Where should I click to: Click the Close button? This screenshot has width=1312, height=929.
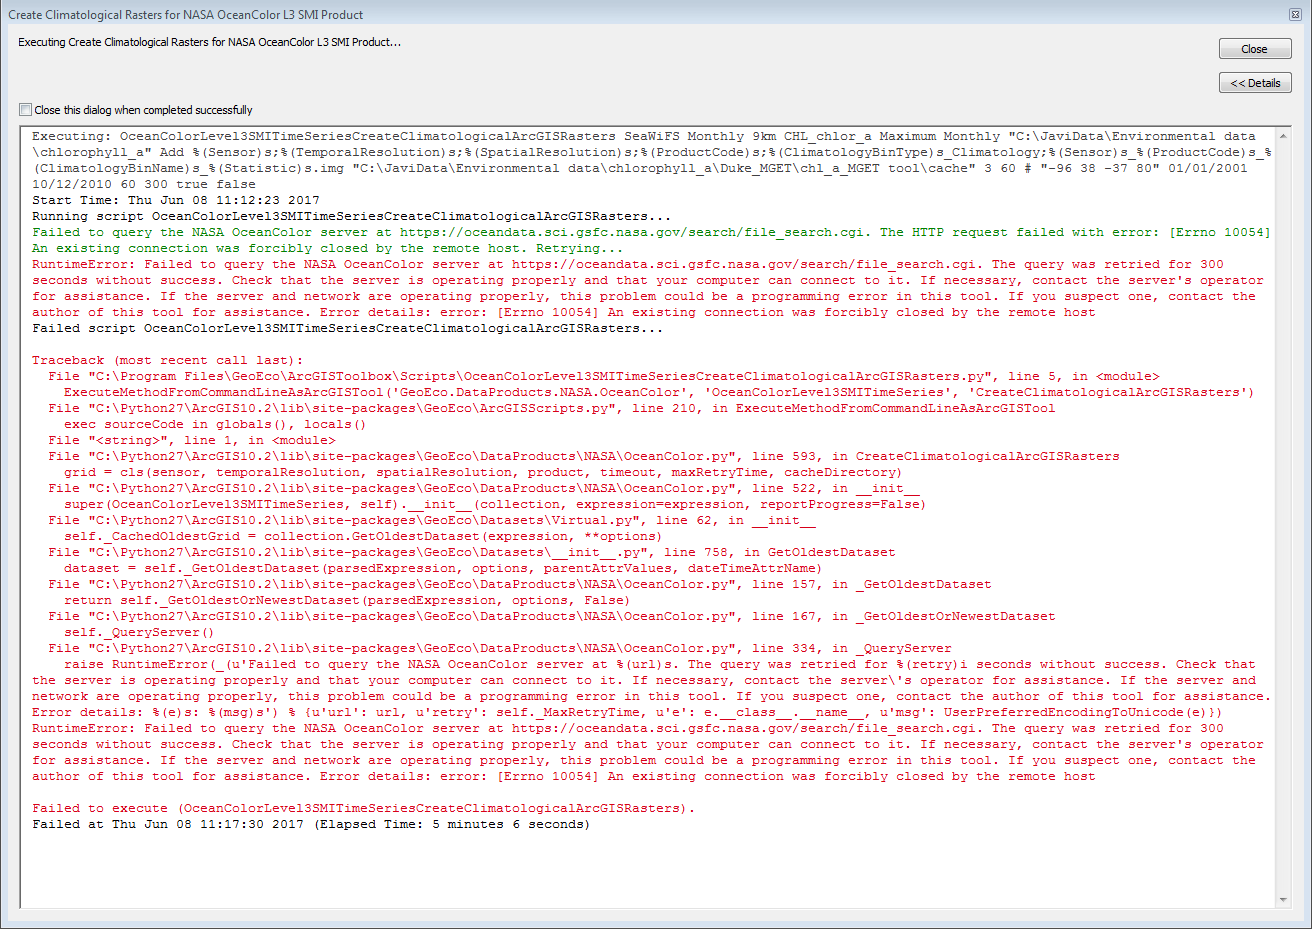tap(1255, 49)
